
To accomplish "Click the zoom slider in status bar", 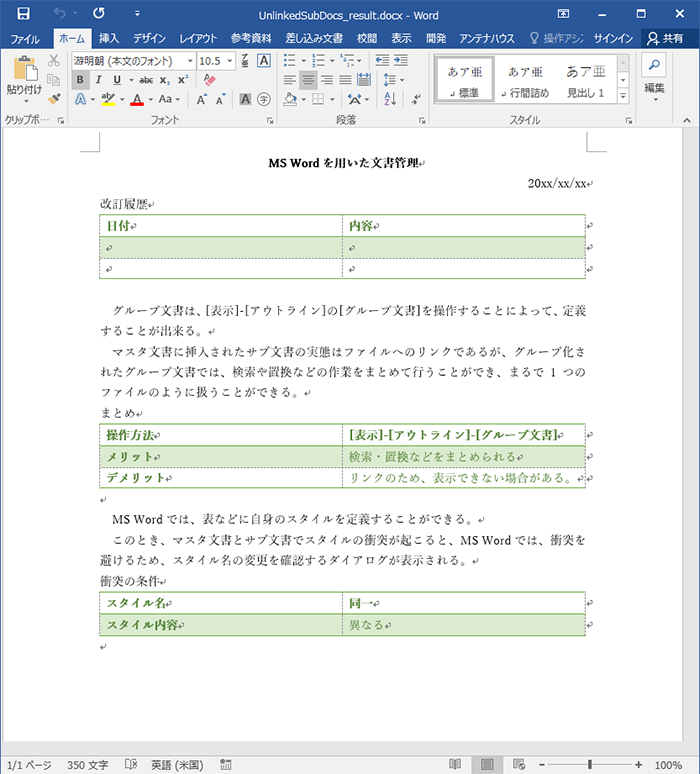I will [590, 764].
